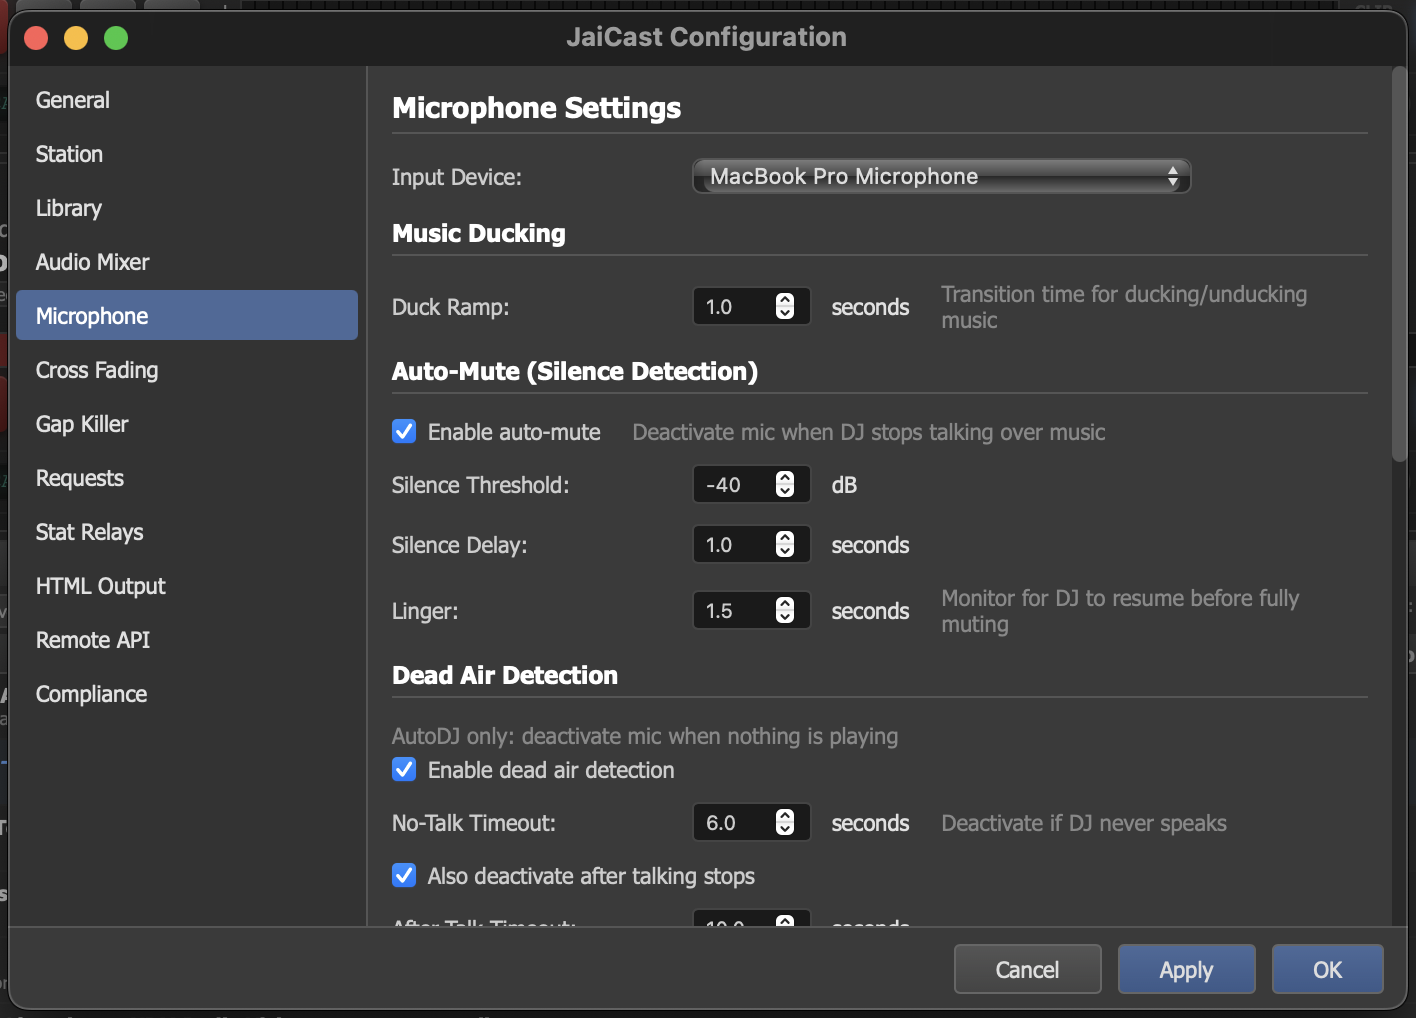Close the JaiCast Configuration window
This screenshot has height=1018, width=1416.
pyautogui.click(x=36, y=38)
